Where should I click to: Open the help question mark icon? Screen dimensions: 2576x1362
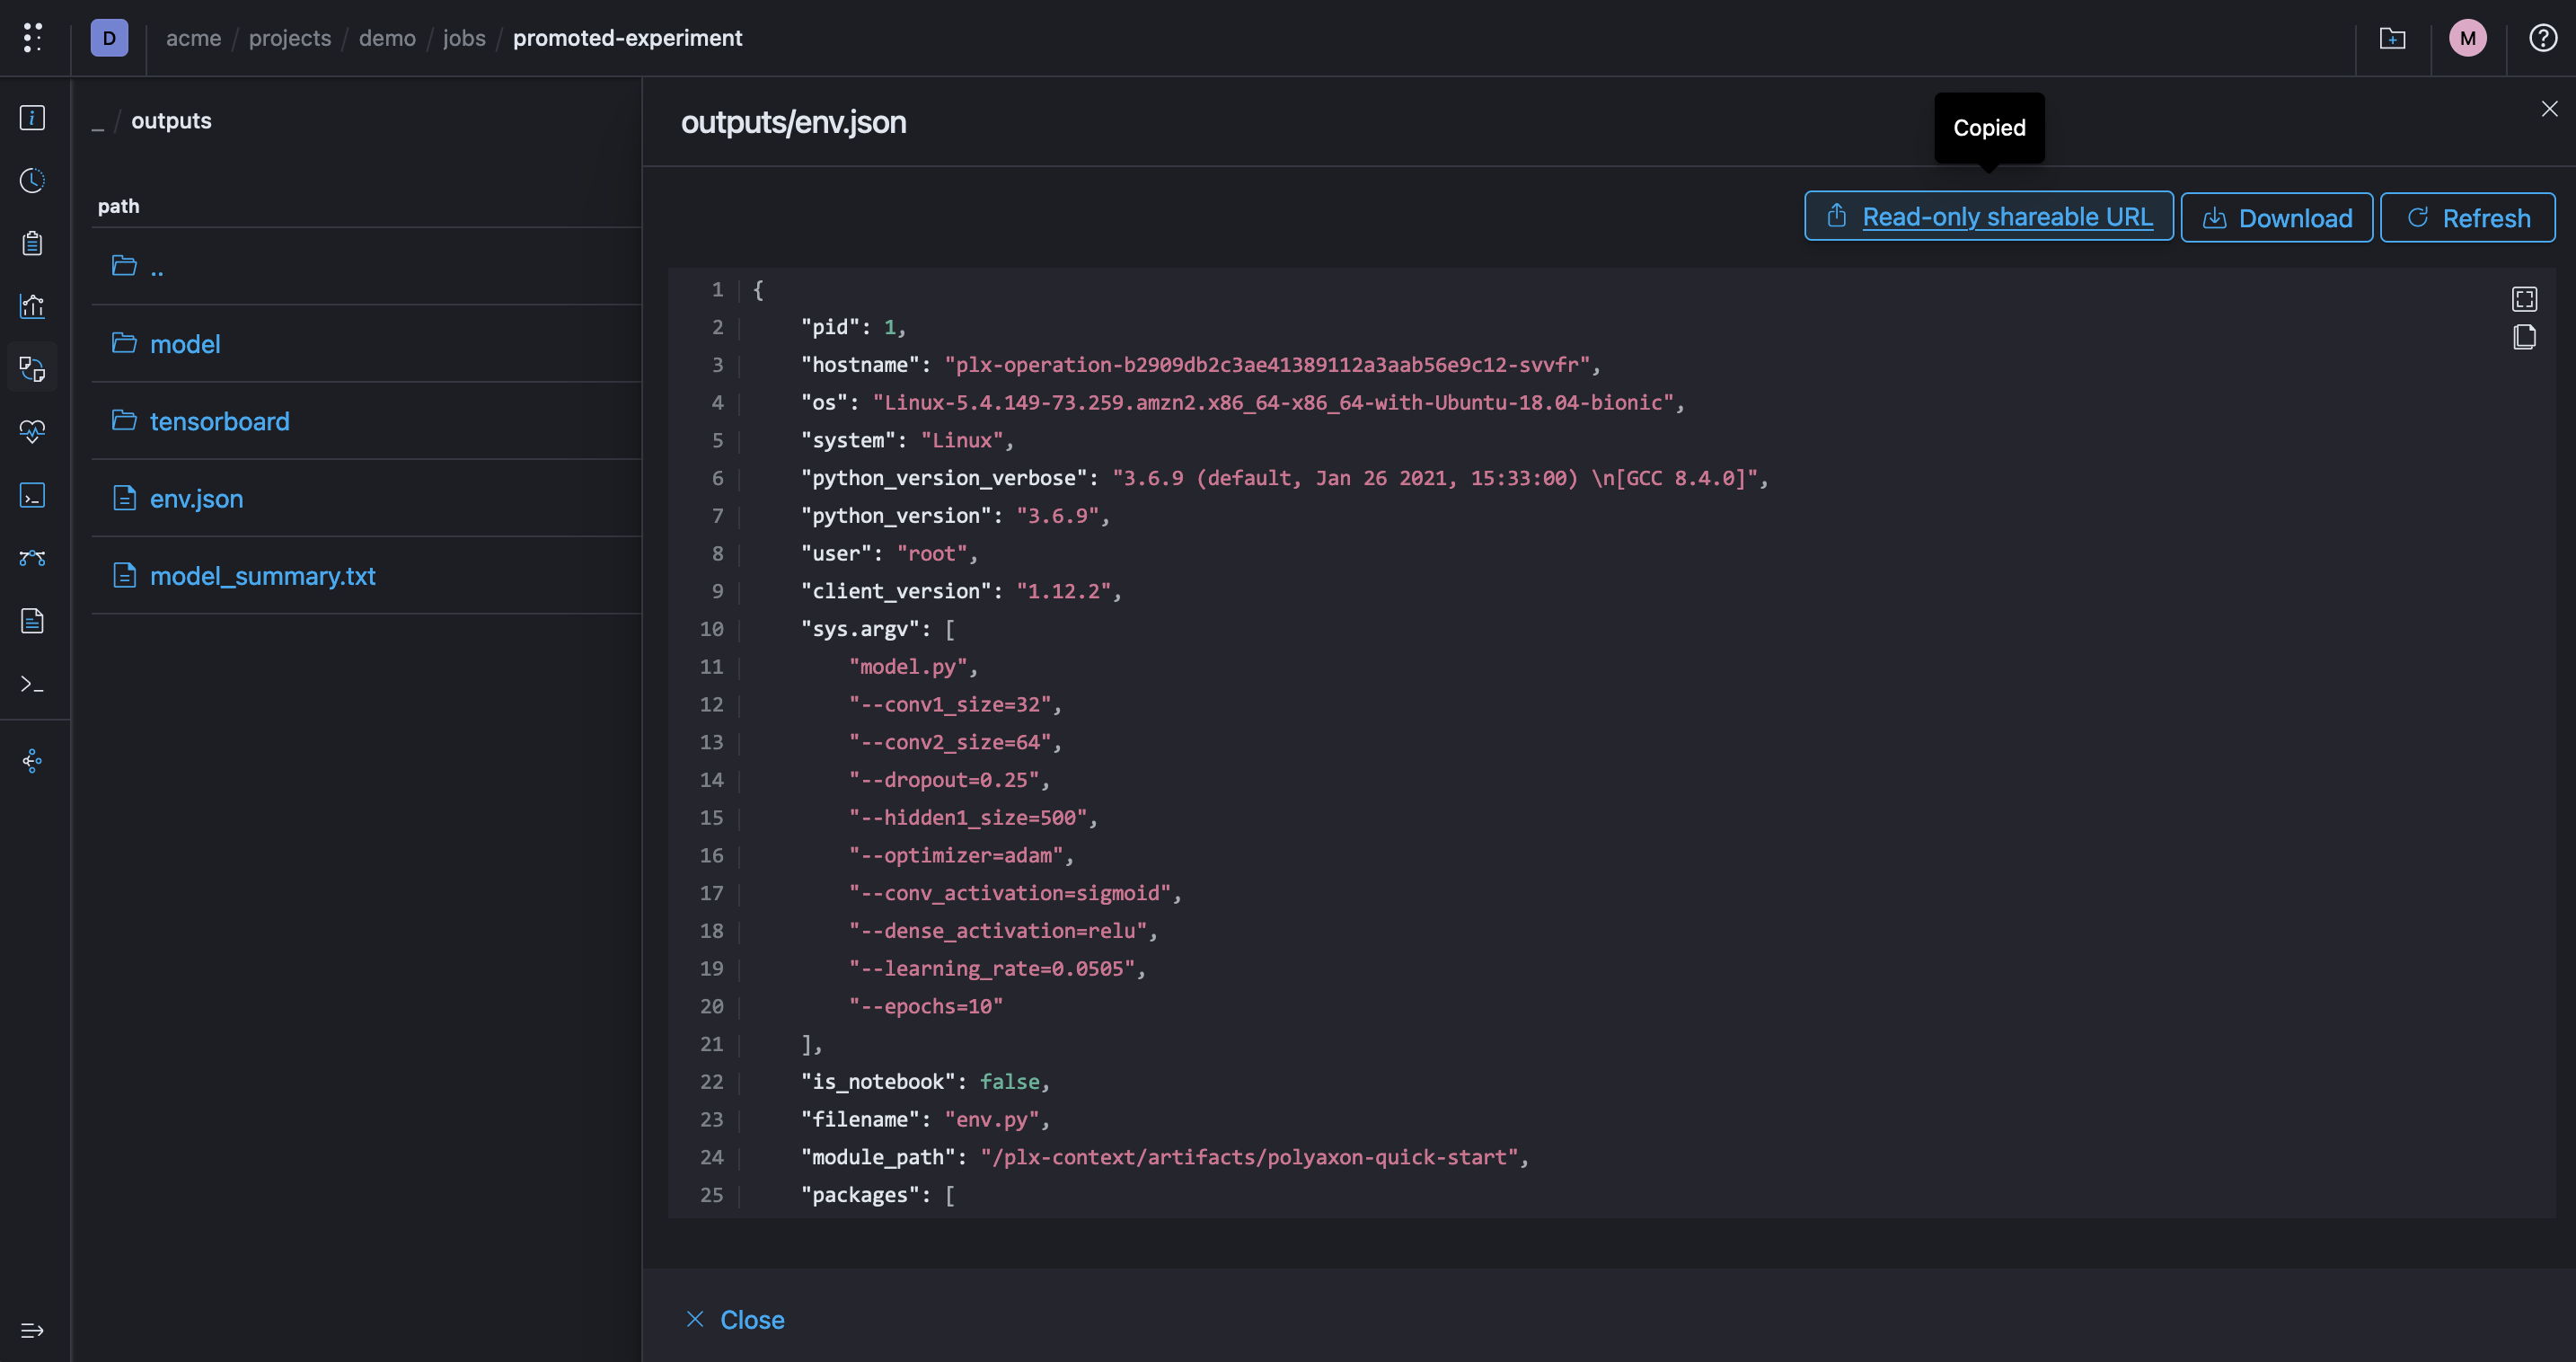pyautogui.click(x=2543, y=38)
